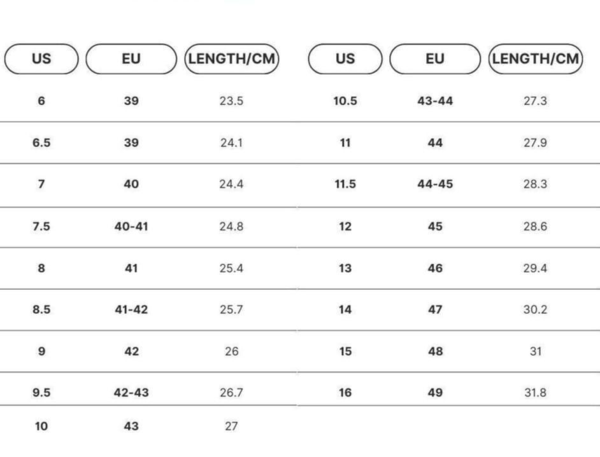The height and width of the screenshot is (457, 600).
Task: Click the US size 13 cell
Action: 345,268
